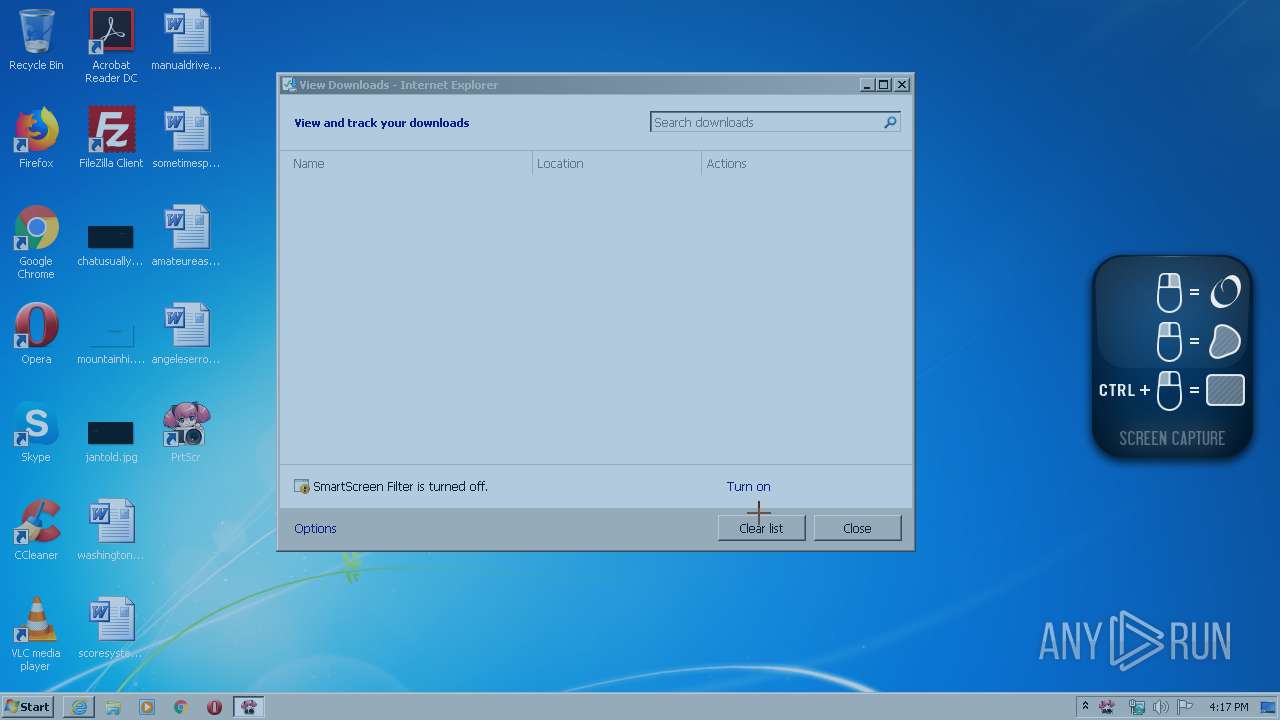Image resolution: width=1280 pixels, height=720 pixels.
Task: Click the ellipse capture shape icon
Action: pyautogui.click(x=1225, y=291)
